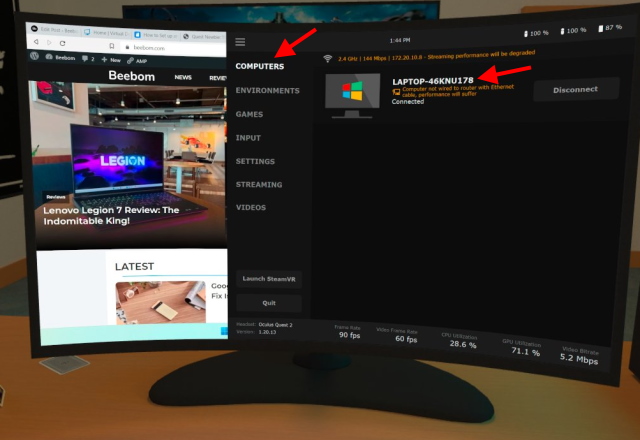Reload the Beebom page in browser

tap(63, 44)
